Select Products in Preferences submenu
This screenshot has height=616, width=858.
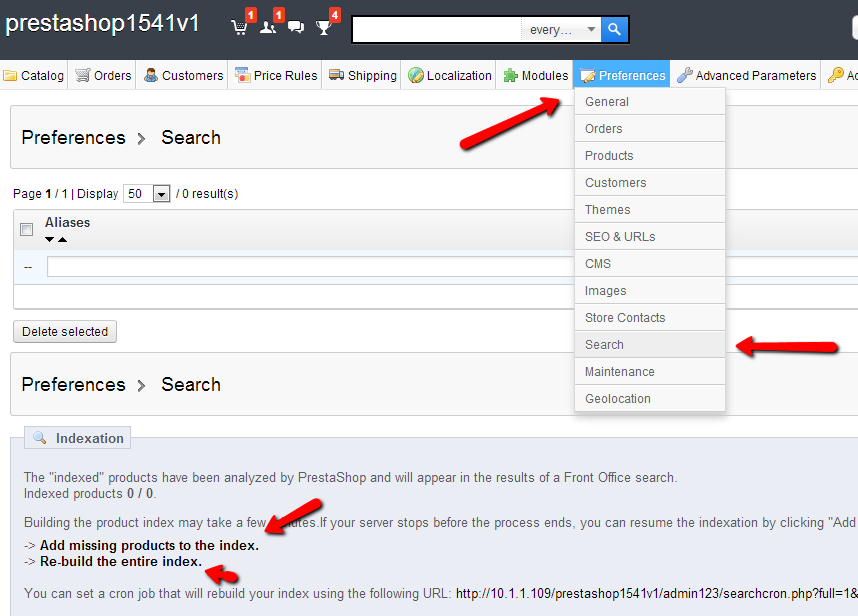point(650,155)
